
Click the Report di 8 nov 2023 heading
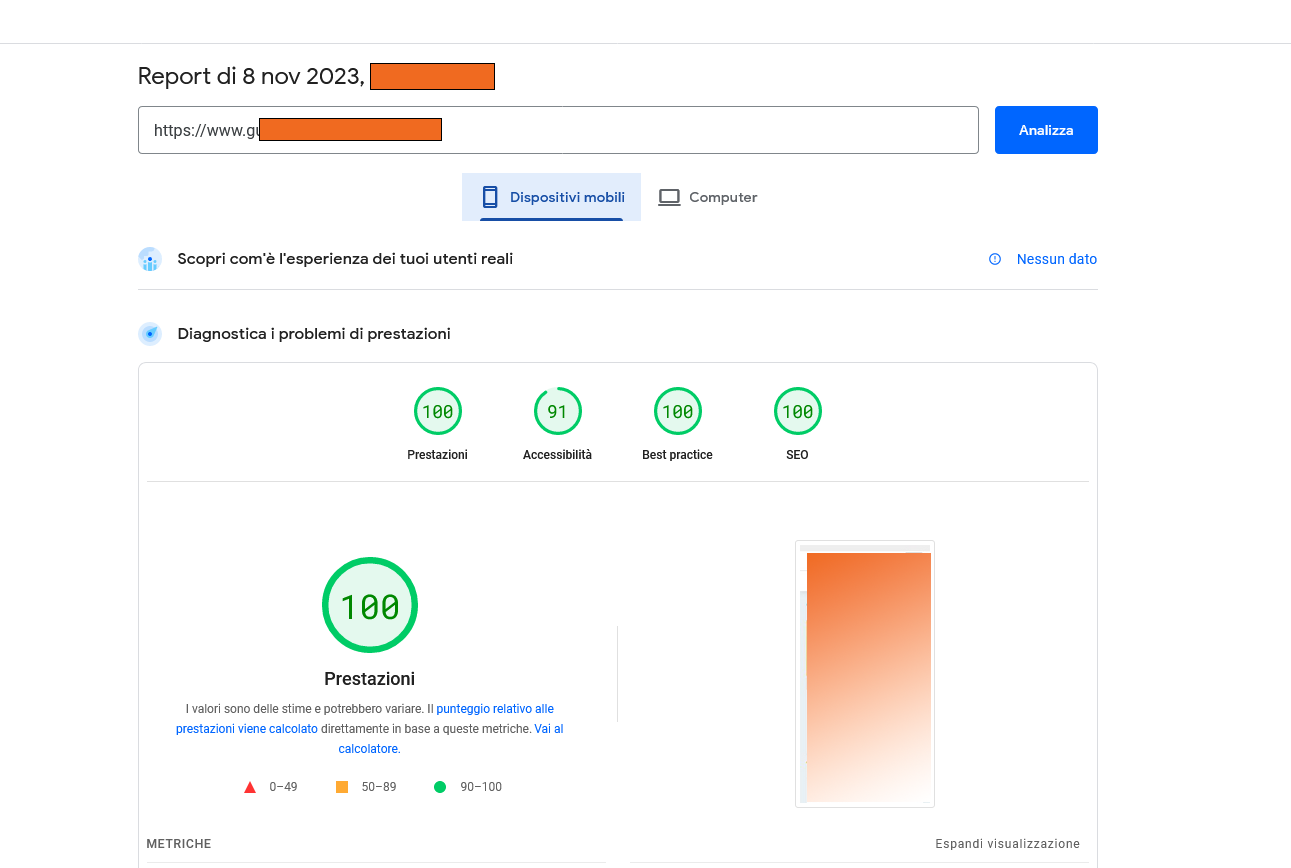(251, 76)
